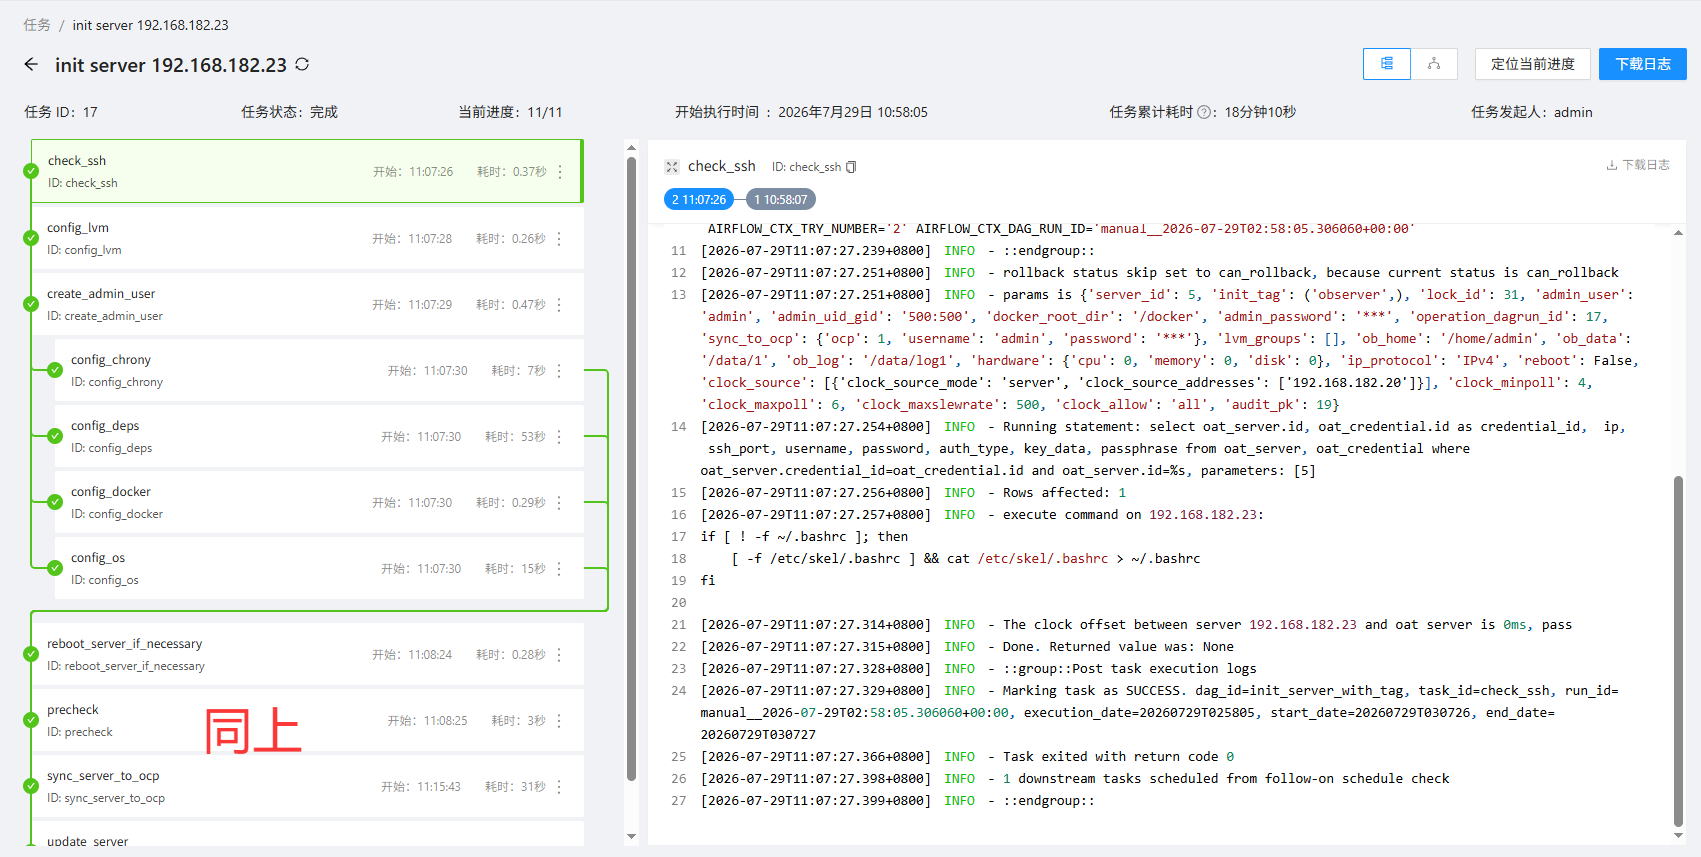Open the 任务 breadcrumb link
Screen dimensions: 1701x857
37,25
